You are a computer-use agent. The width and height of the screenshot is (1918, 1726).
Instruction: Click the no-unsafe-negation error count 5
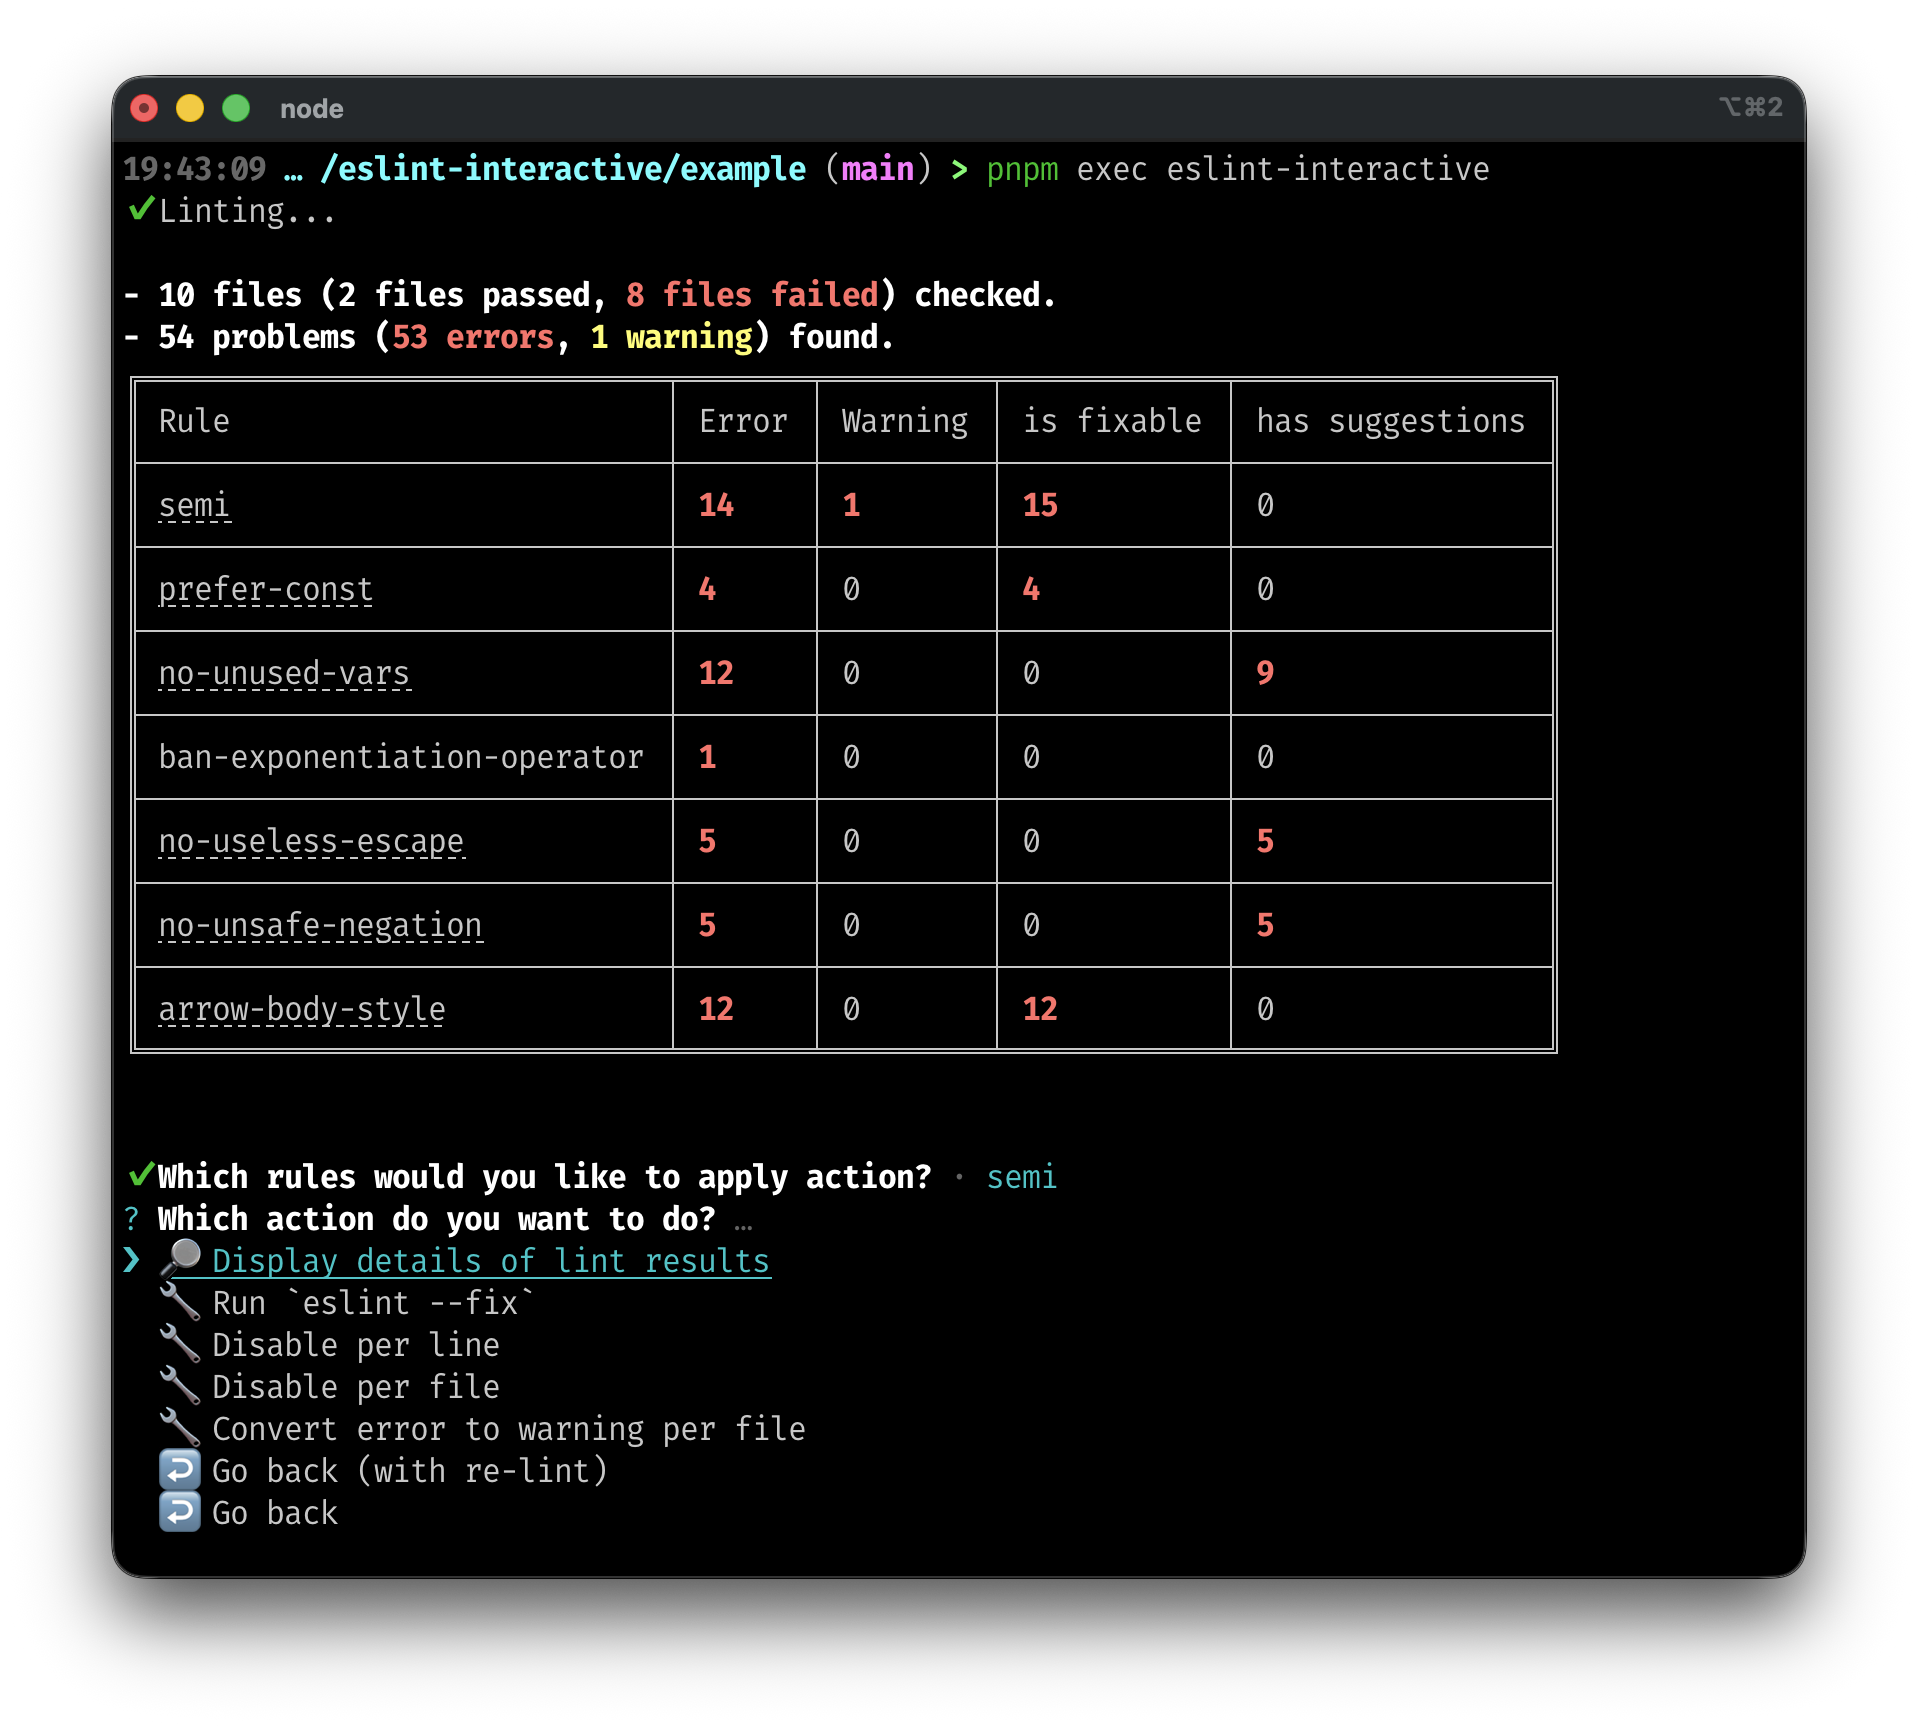pos(707,925)
